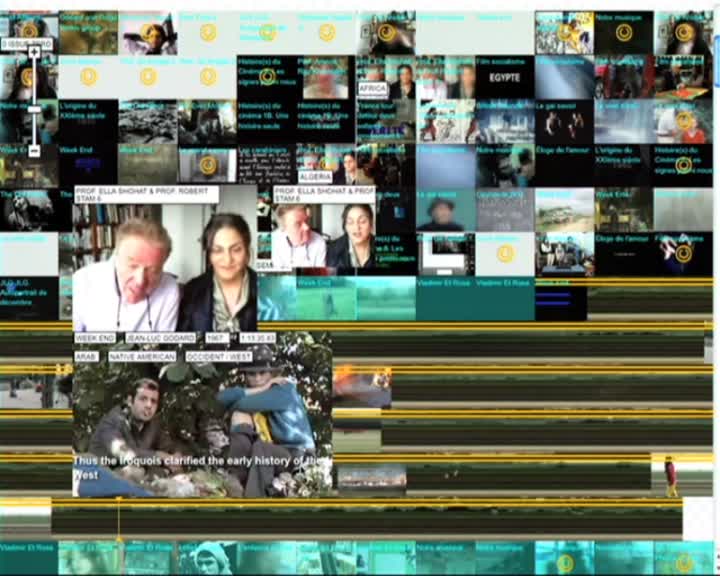720x576 pixels.
Task: Click the 1:13:20.83 timecode label
Action: pos(264,338)
